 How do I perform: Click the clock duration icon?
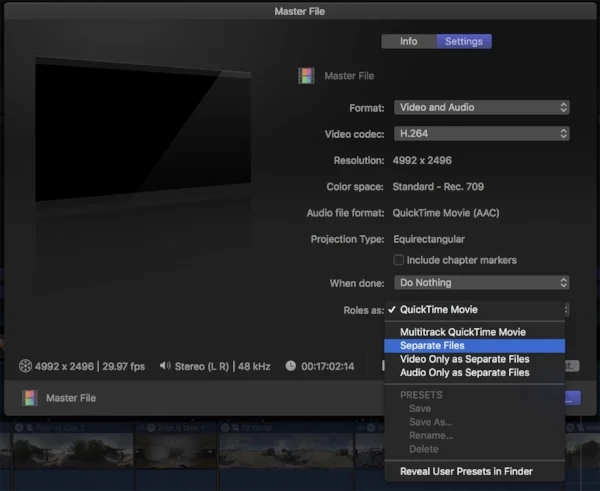click(x=291, y=366)
